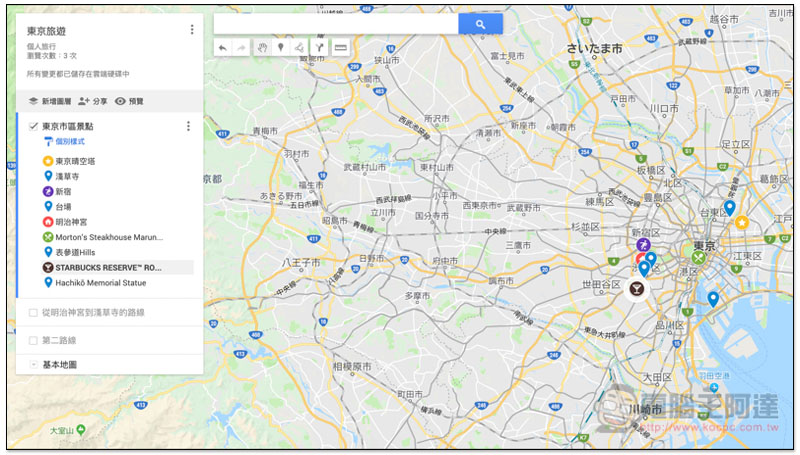Select Hachikō Memorial Statue list item
This screenshot has height=455, width=800.
[101, 283]
